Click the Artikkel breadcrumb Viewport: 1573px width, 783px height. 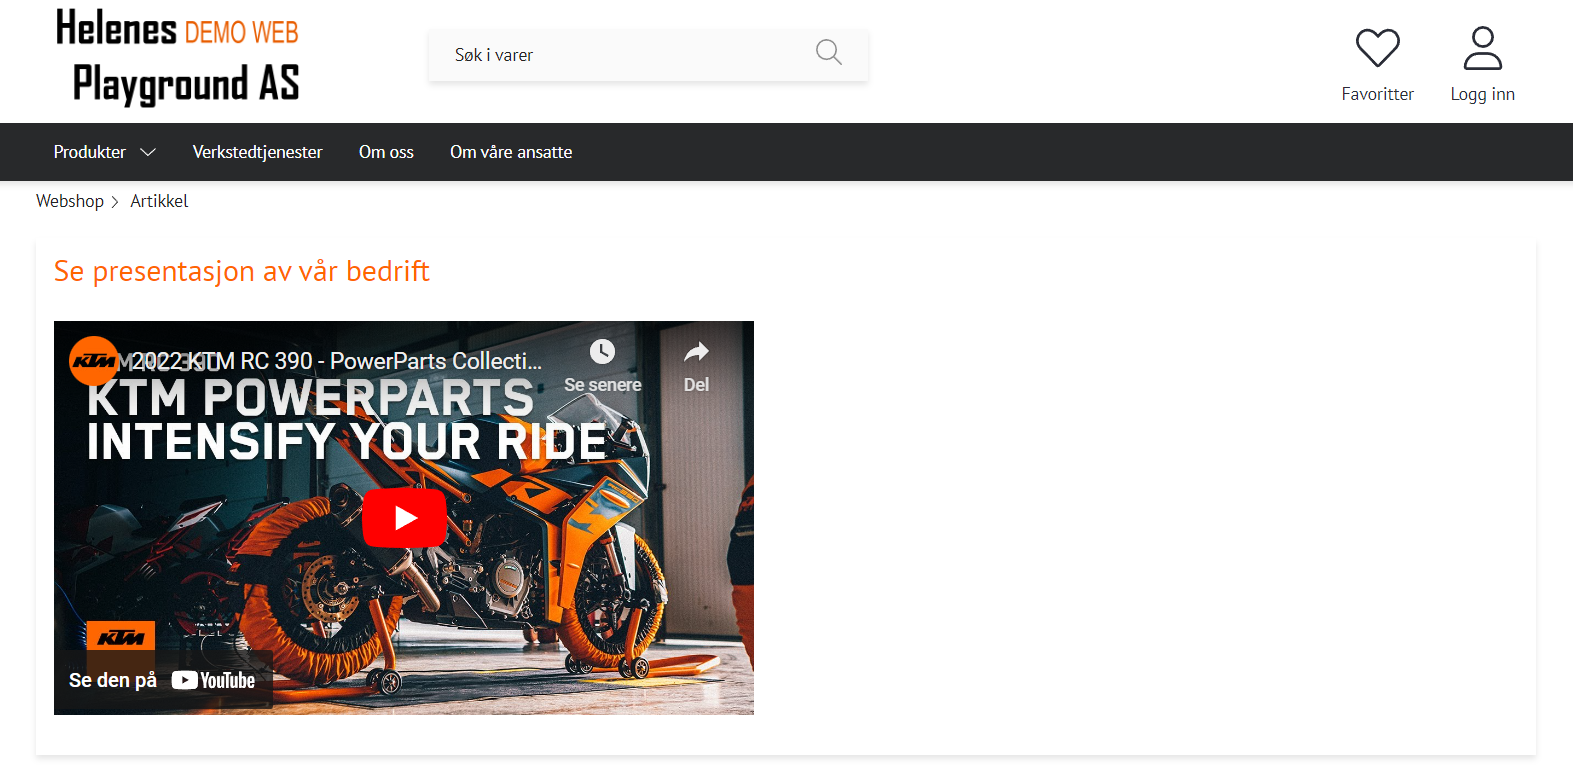pos(159,201)
